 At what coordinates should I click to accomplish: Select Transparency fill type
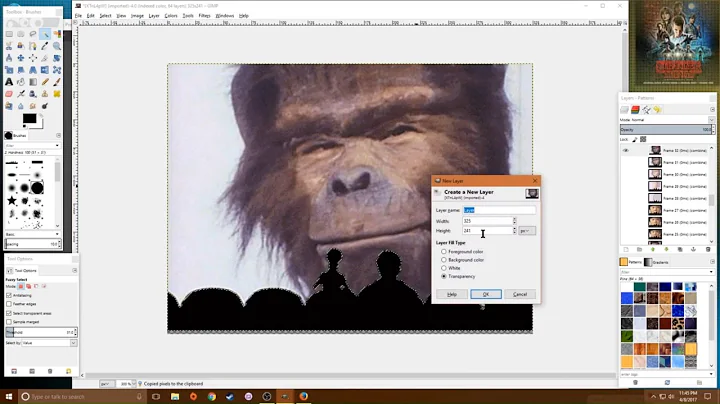coord(444,276)
